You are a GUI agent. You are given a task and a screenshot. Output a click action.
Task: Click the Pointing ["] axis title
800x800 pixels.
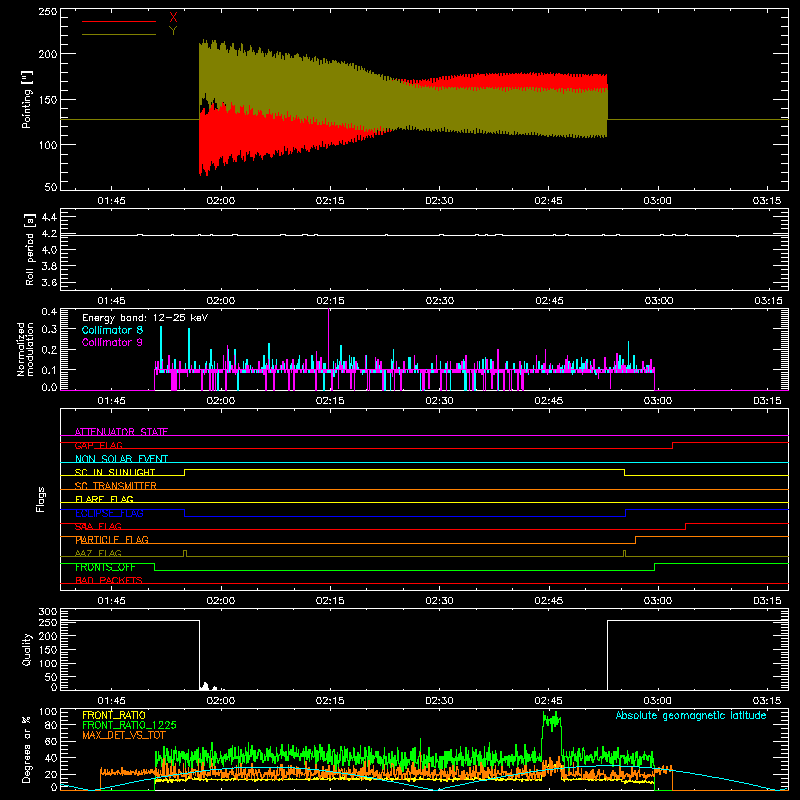click(27, 100)
